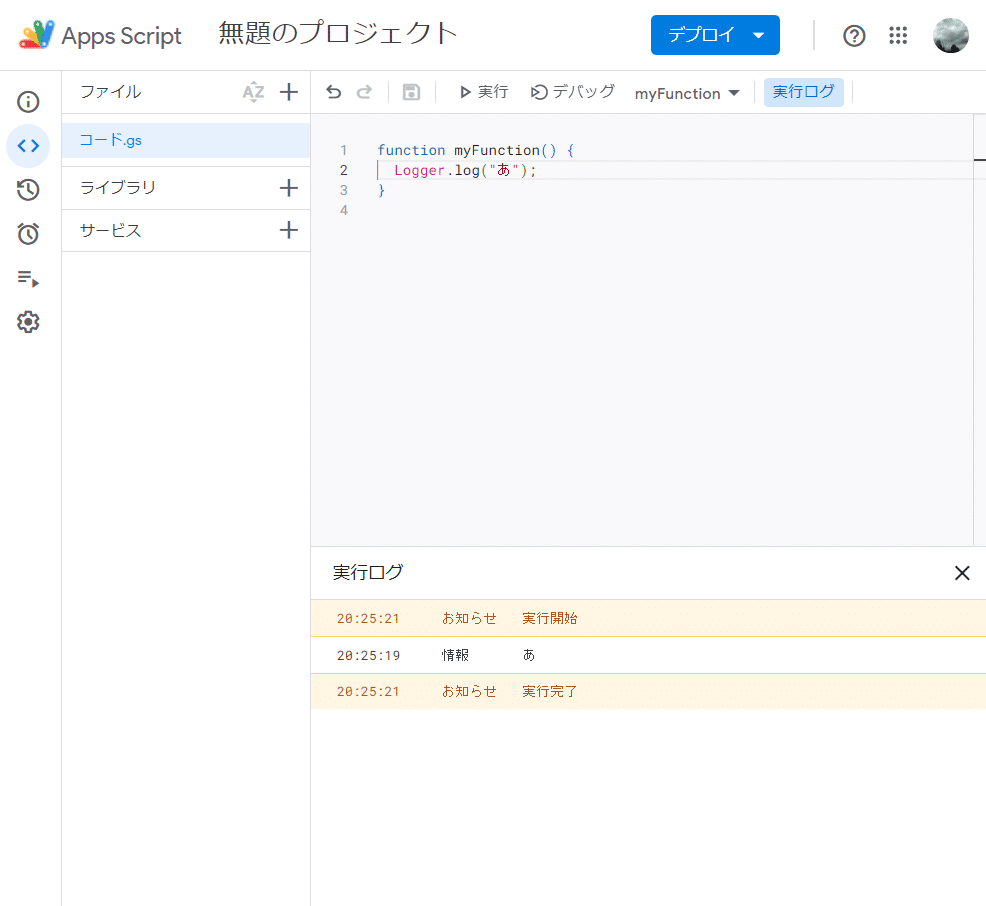Viewport: 986px width, 906px height.
Task: Open the triggers alarm clock icon
Action: pos(28,234)
